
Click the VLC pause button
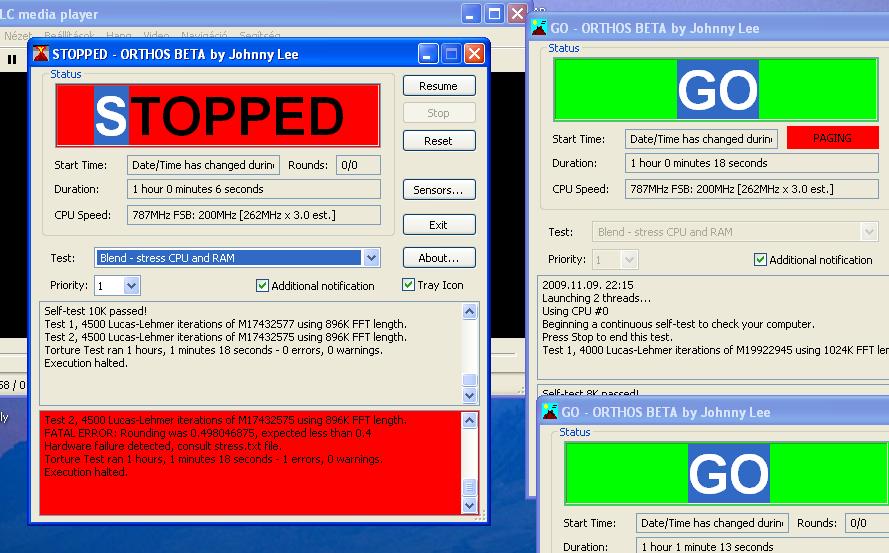(x=12, y=59)
